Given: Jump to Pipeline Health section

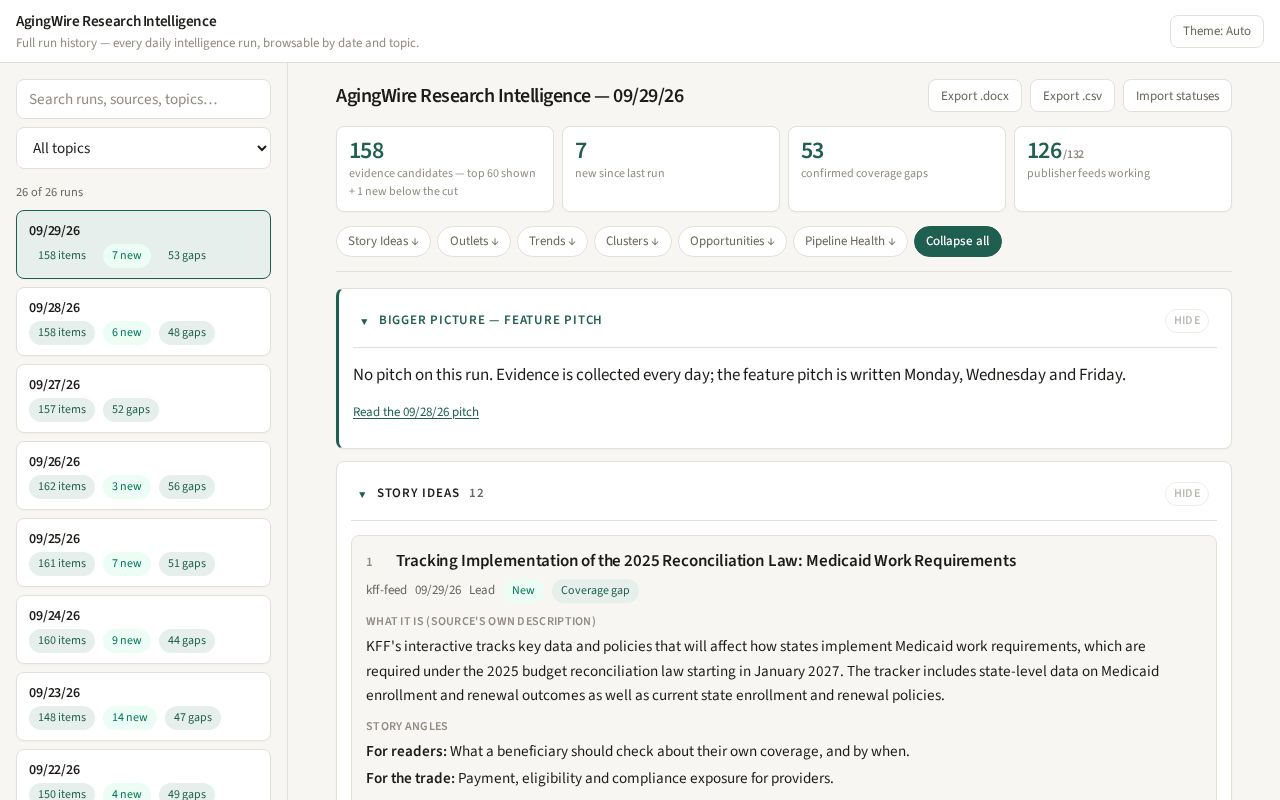Looking at the screenshot, I should point(850,241).
